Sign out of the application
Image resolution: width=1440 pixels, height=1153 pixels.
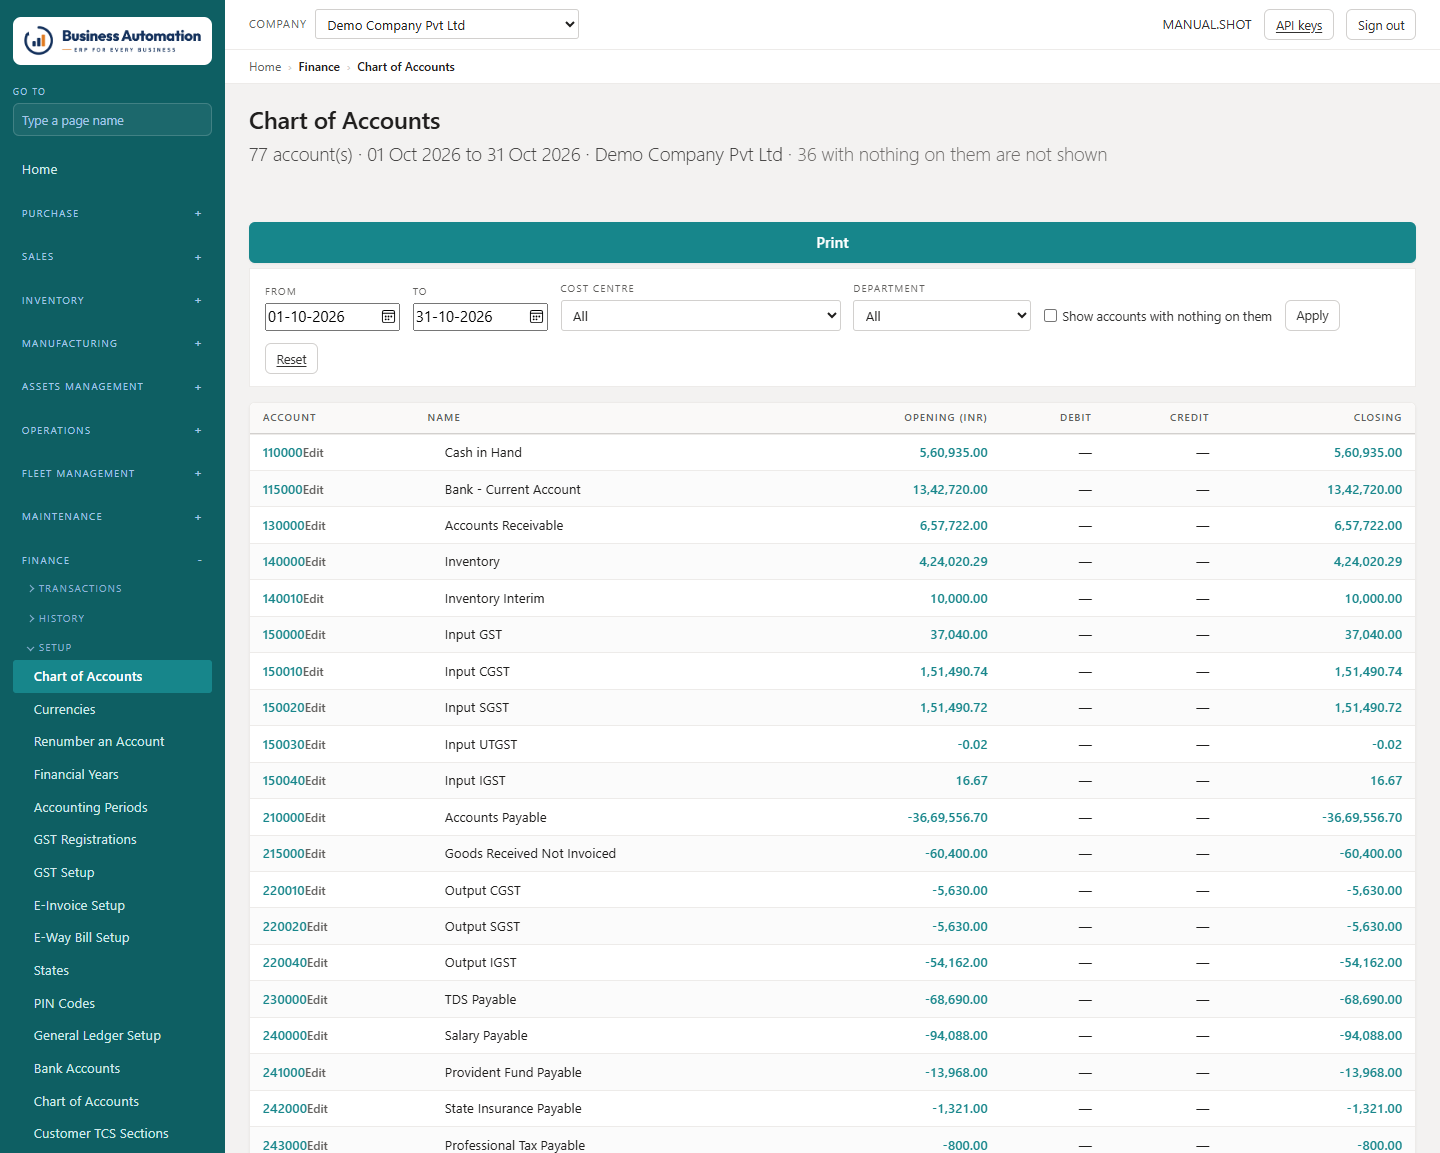pos(1381,25)
